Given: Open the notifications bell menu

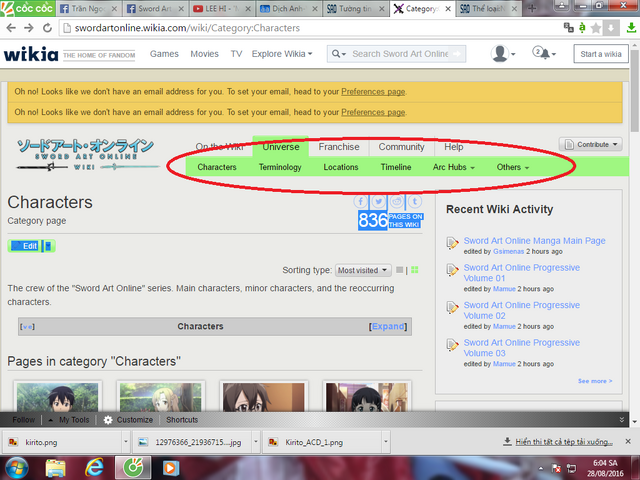Looking at the screenshot, I should (x=544, y=53).
